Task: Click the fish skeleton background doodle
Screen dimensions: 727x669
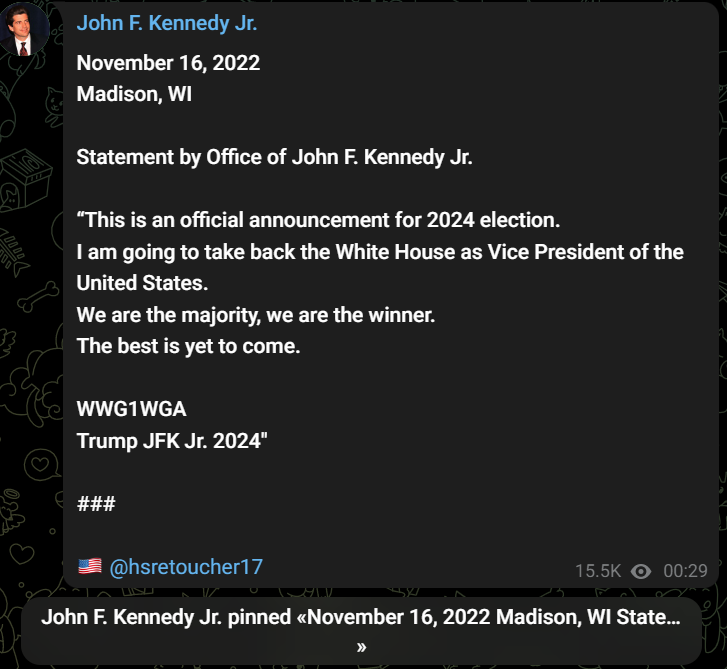Action: tap(13, 252)
